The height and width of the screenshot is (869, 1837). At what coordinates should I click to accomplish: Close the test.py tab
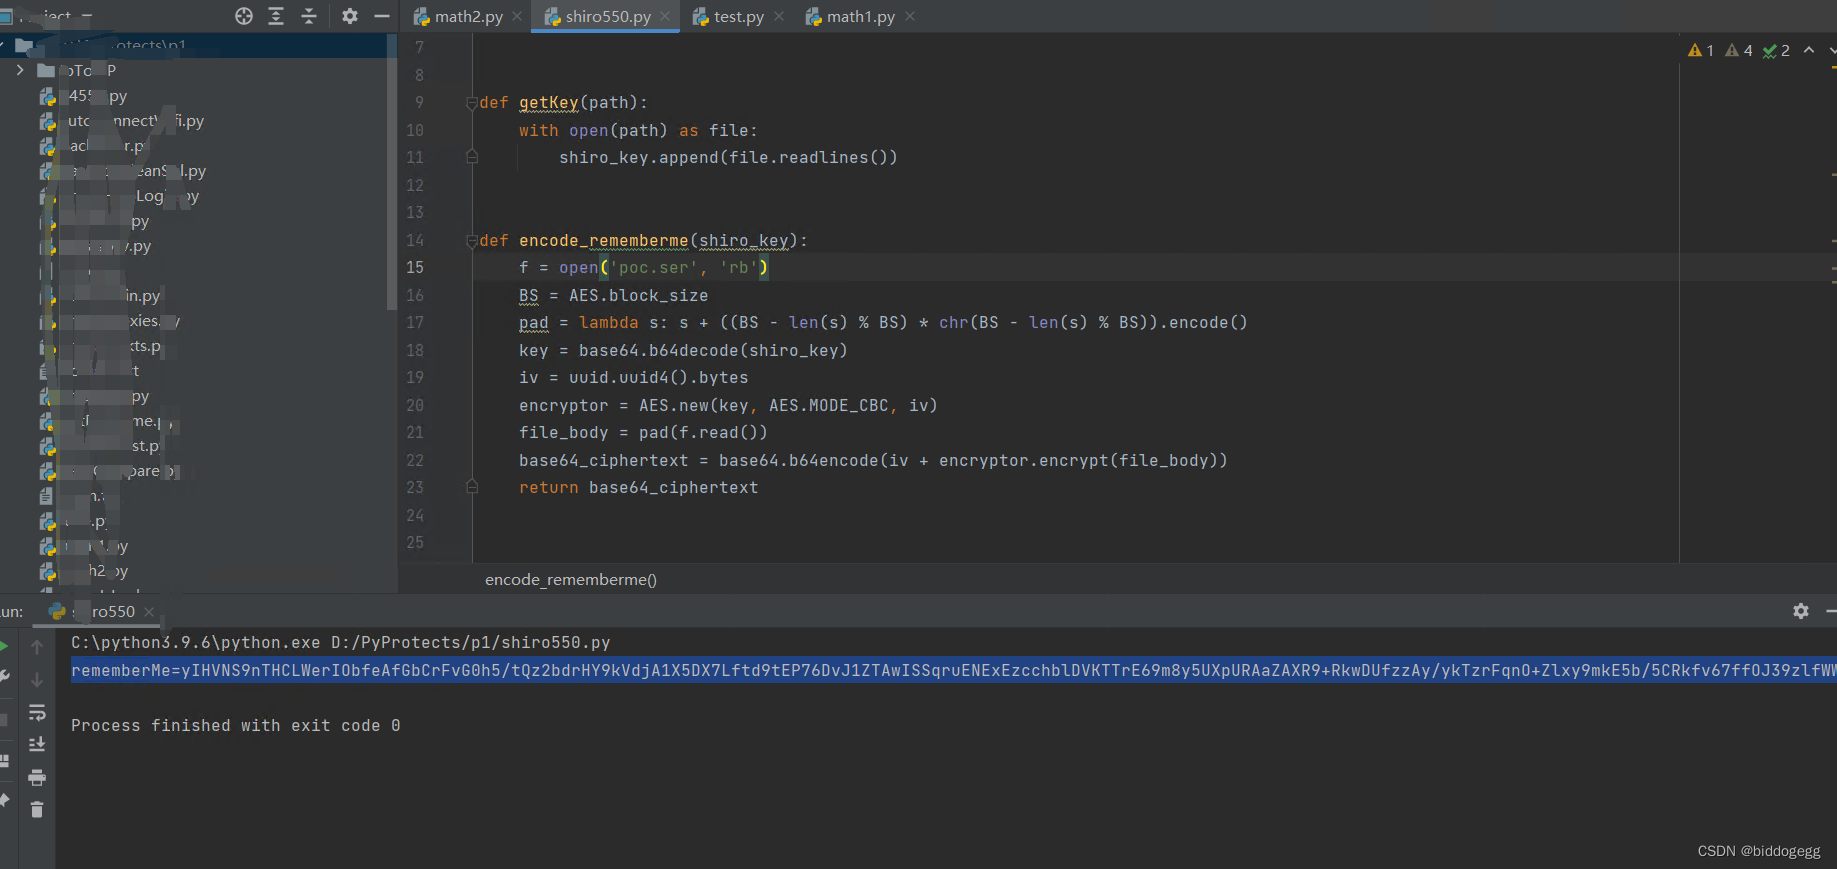(779, 16)
